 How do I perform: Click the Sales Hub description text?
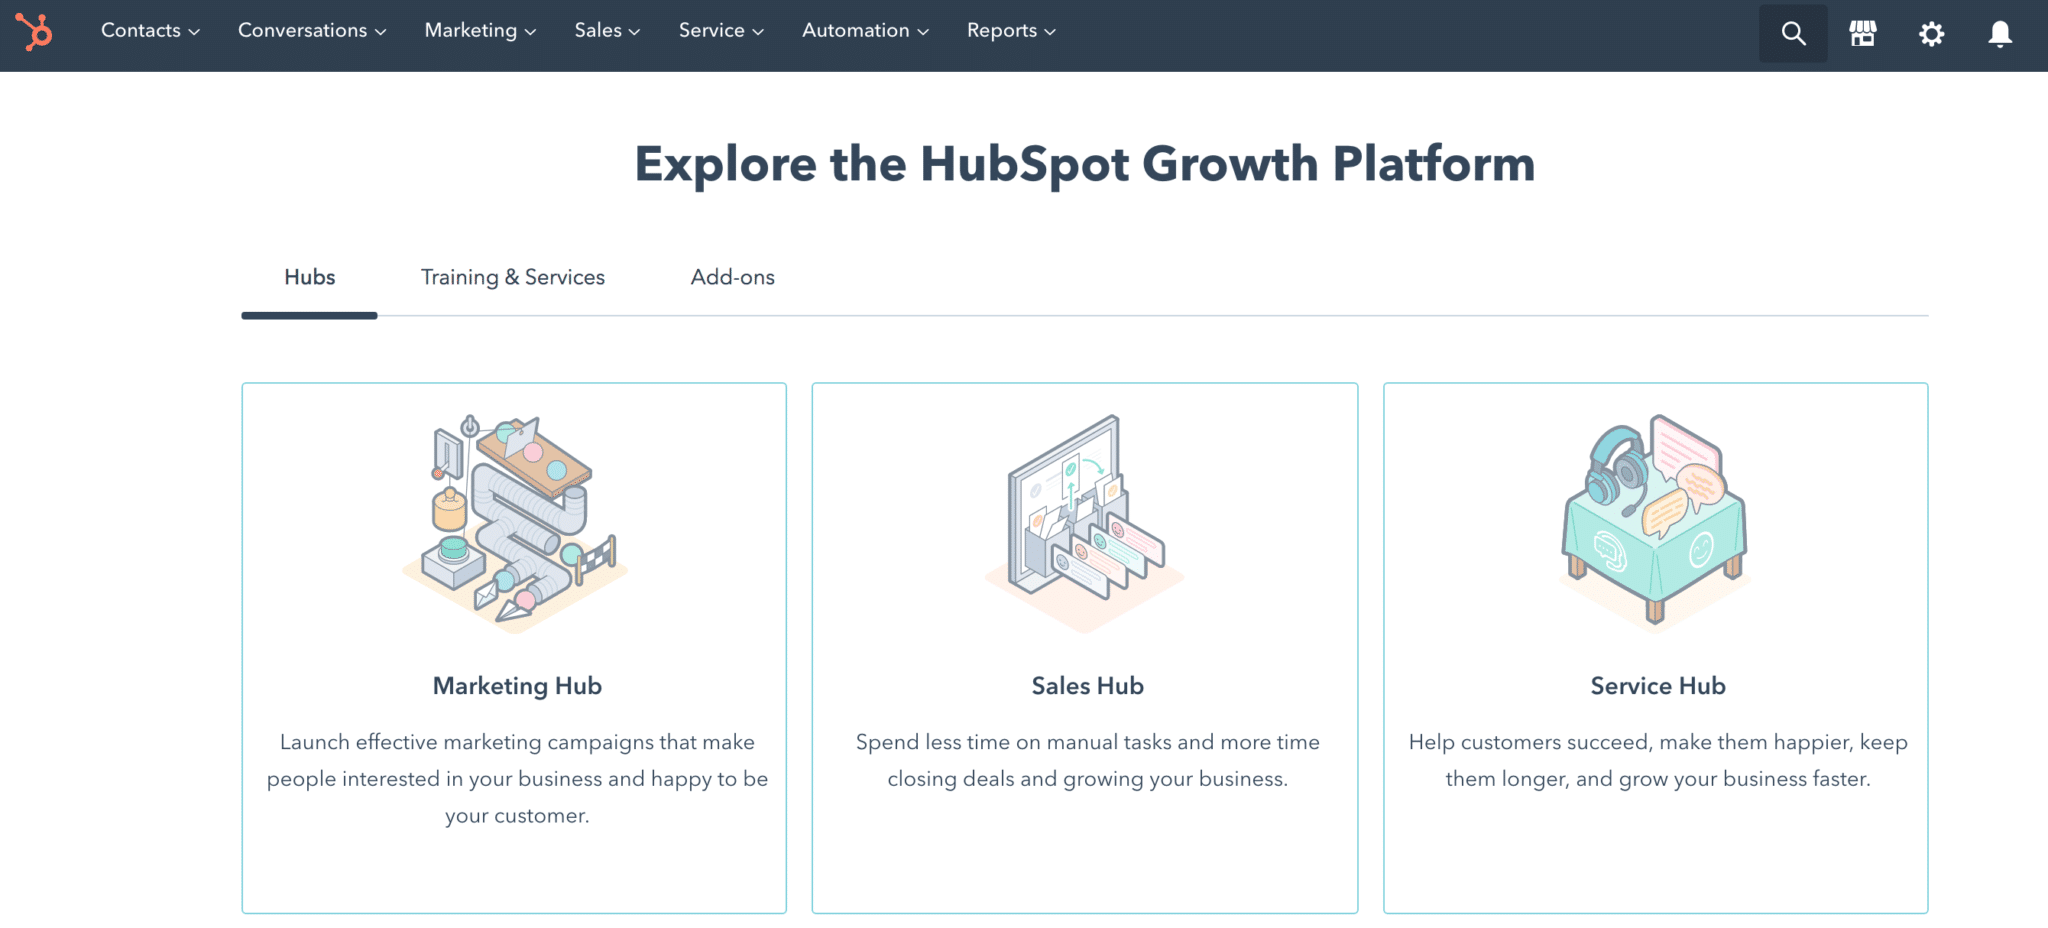[x=1087, y=760]
